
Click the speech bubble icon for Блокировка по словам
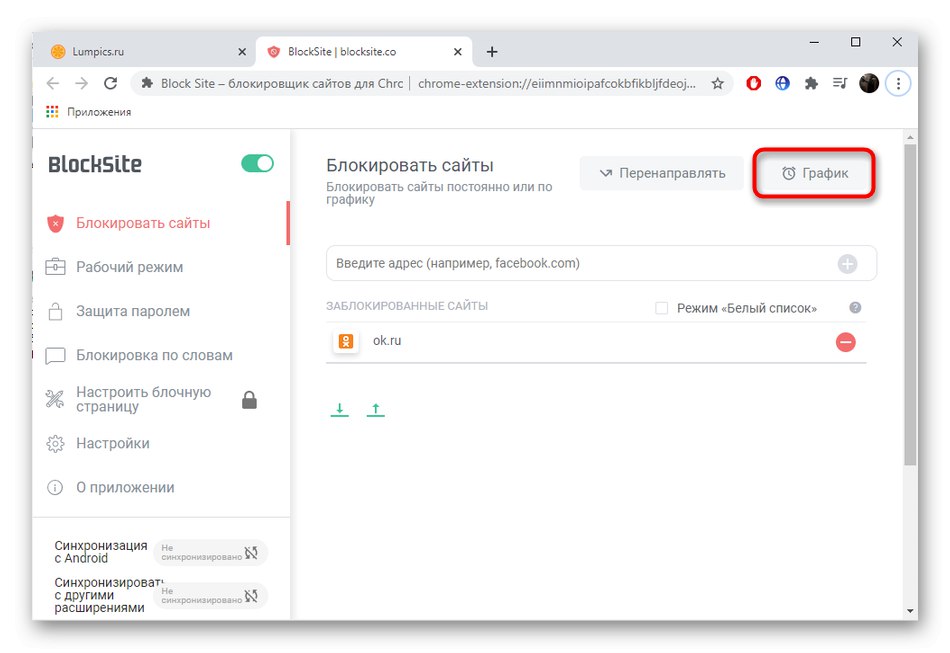tap(55, 355)
